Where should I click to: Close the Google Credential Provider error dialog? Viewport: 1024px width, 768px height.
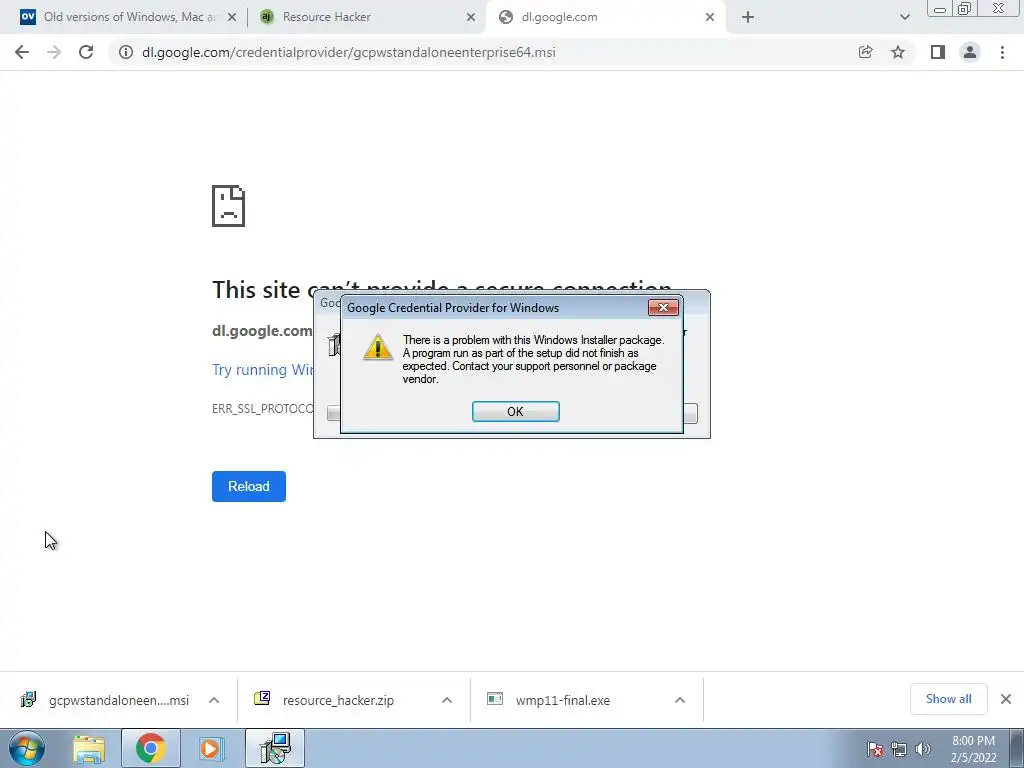pos(663,308)
